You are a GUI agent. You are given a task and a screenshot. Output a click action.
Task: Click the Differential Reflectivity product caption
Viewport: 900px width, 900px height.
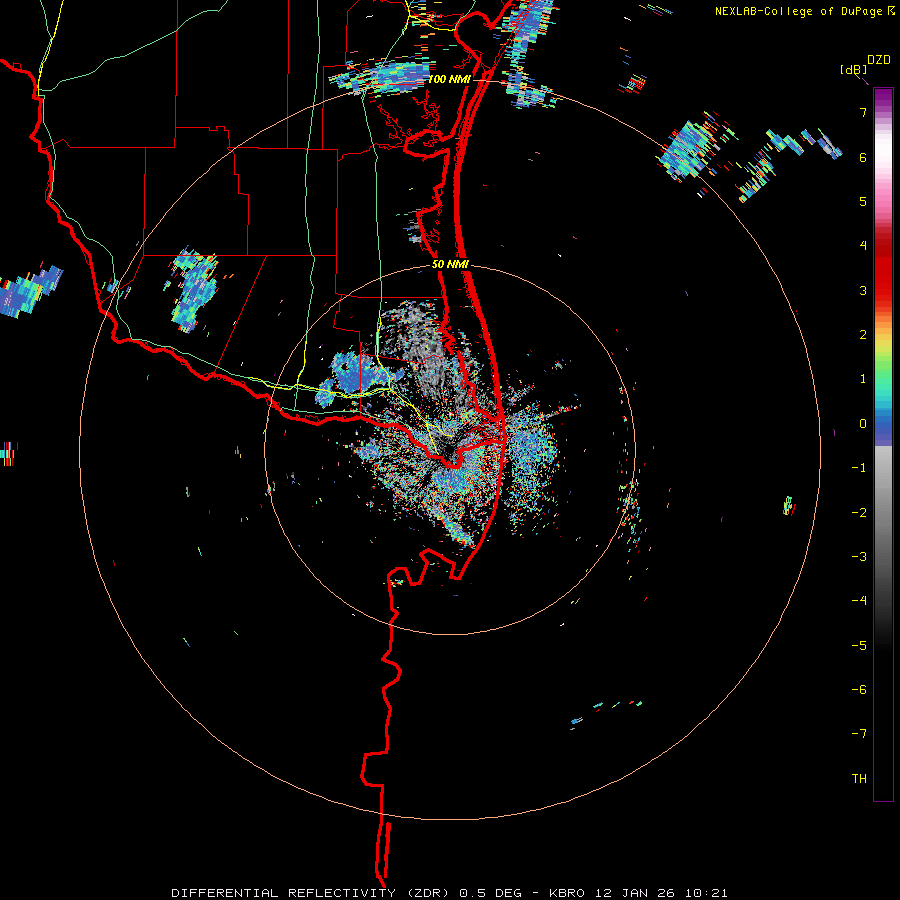[449, 893]
